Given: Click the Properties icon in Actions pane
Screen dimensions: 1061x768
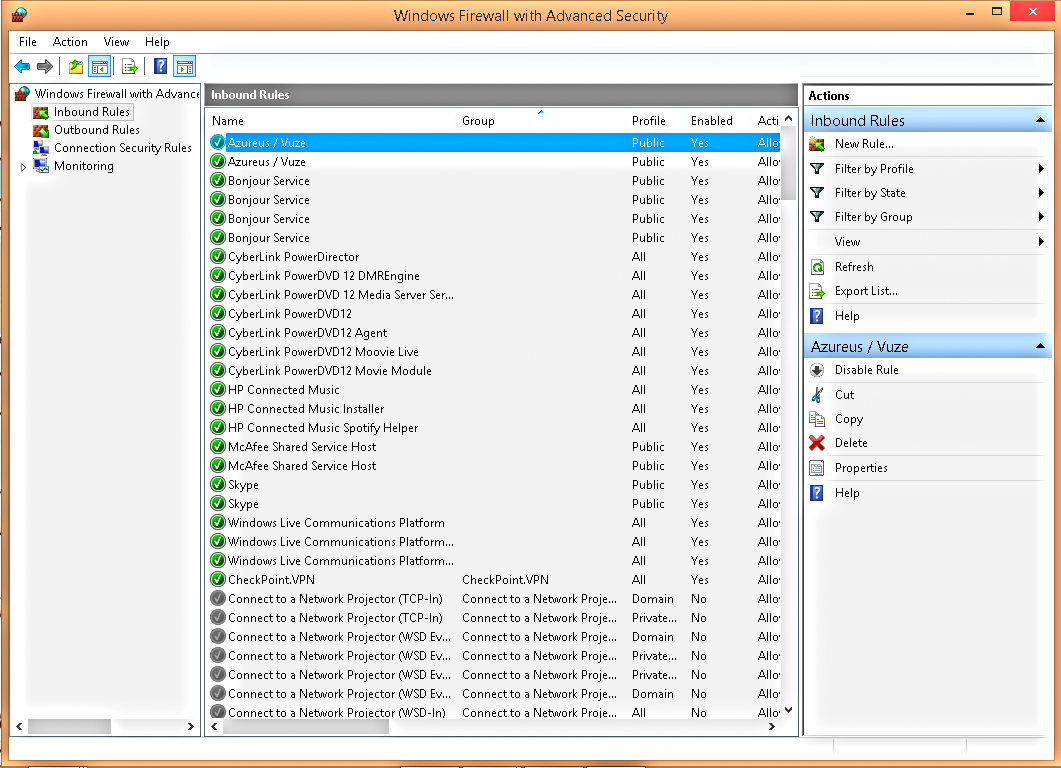Looking at the screenshot, I should (x=817, y=468).
